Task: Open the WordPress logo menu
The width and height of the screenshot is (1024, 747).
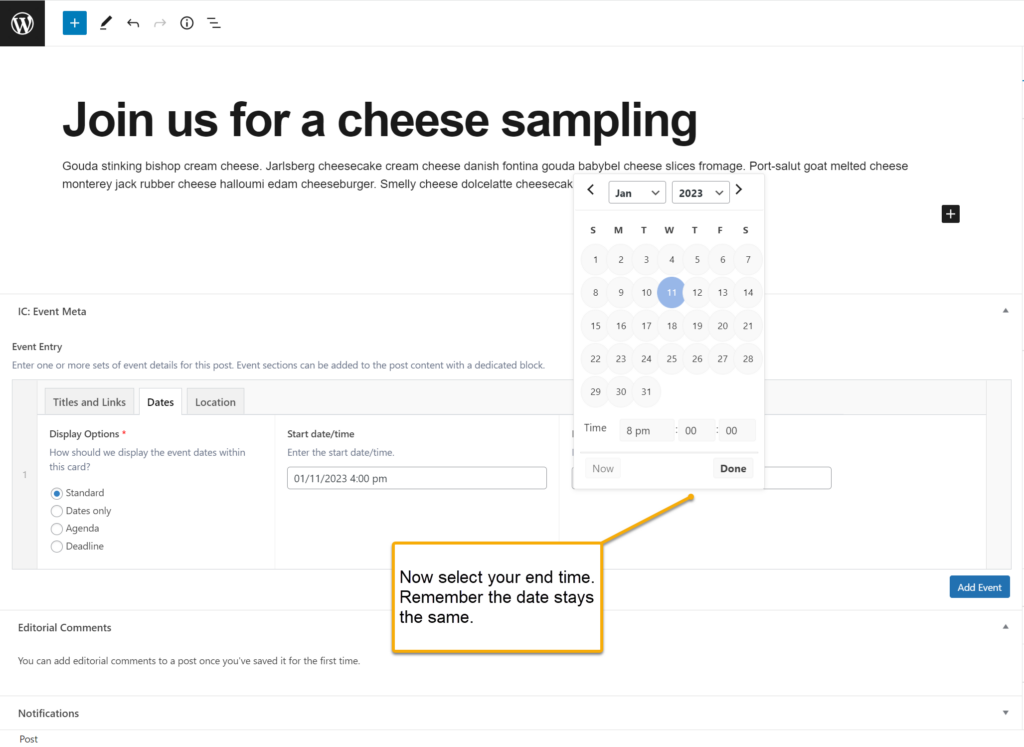Action: point(22,23)
